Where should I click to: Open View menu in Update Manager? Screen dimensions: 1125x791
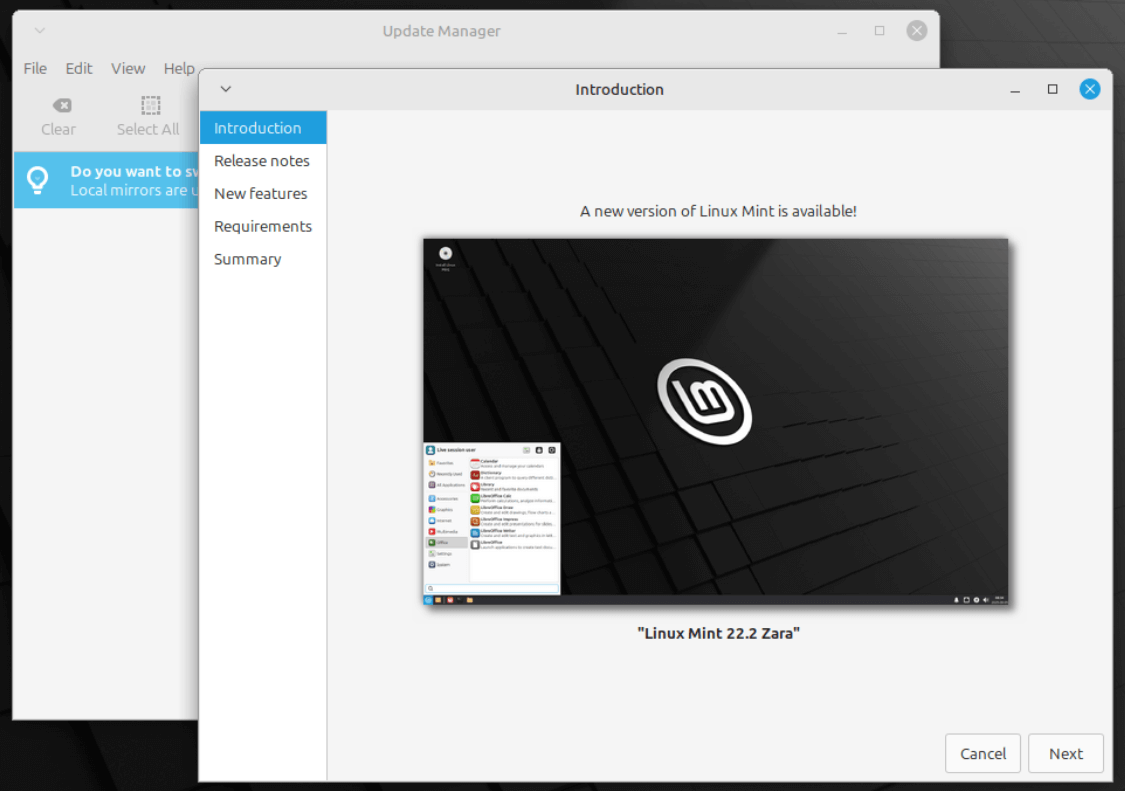(x=128, y=68)
